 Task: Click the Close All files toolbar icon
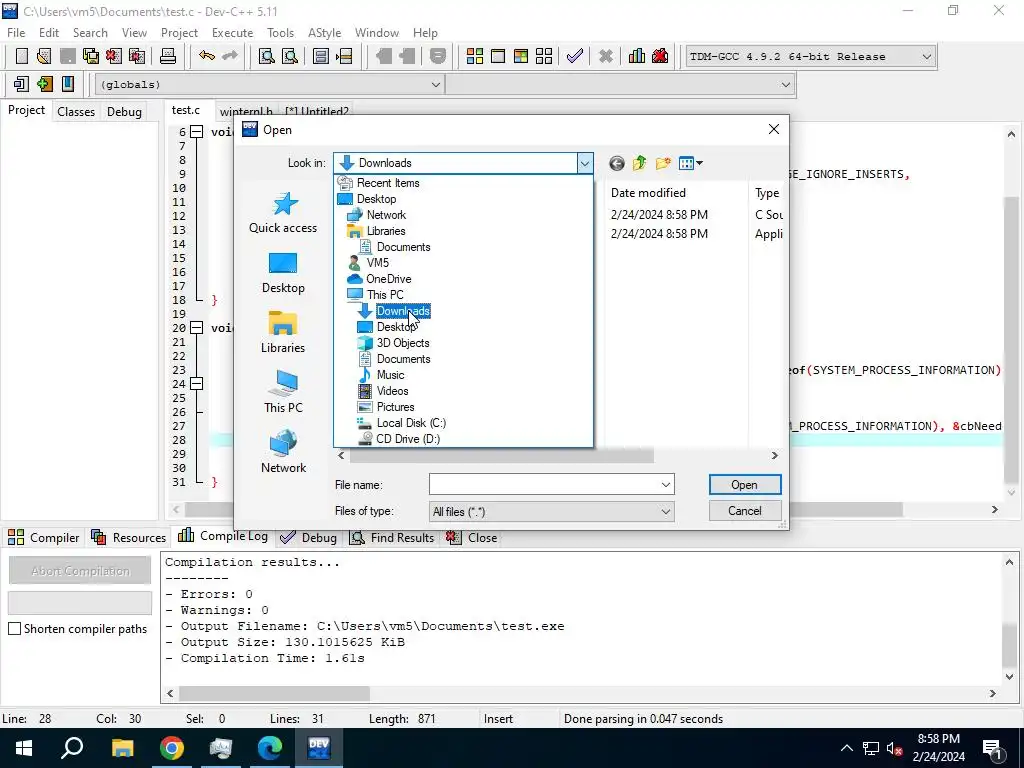pyautogui.click(x=137, y=56)
